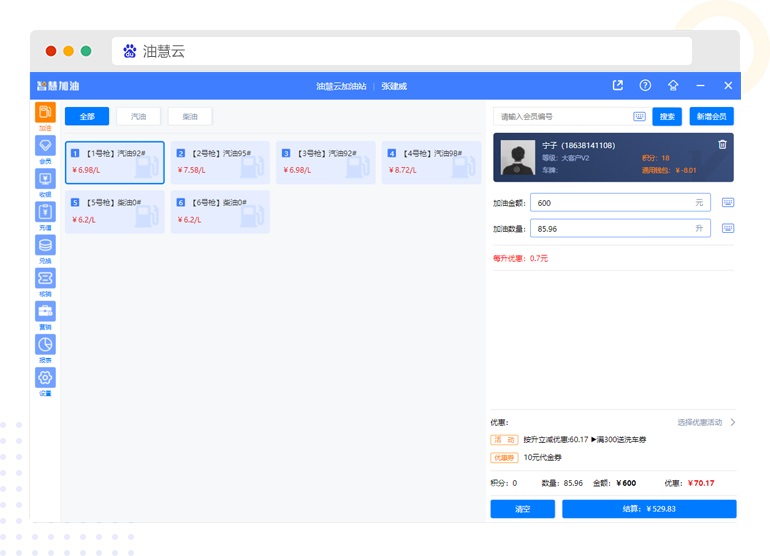Viewport: 770px width, 556px height.
Task: Click 选择优惠活动 link text
Action: coord(700,422)
